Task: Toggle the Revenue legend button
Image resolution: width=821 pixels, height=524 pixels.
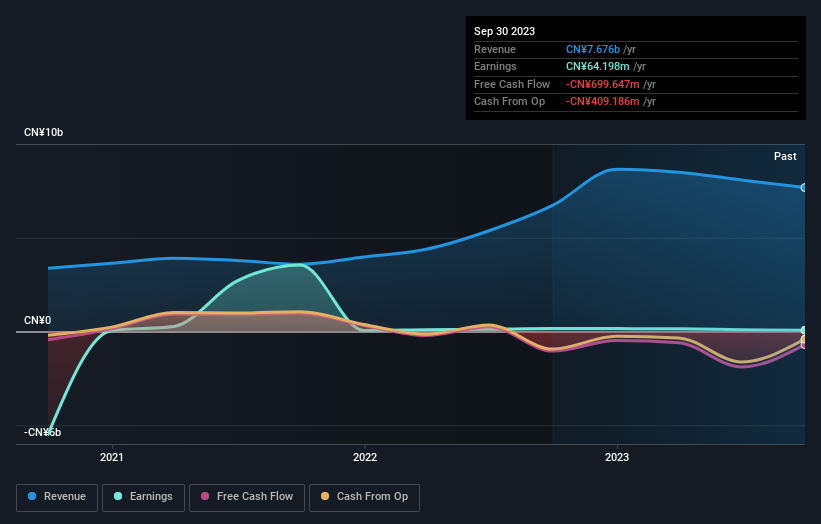Action: point(57,497)
